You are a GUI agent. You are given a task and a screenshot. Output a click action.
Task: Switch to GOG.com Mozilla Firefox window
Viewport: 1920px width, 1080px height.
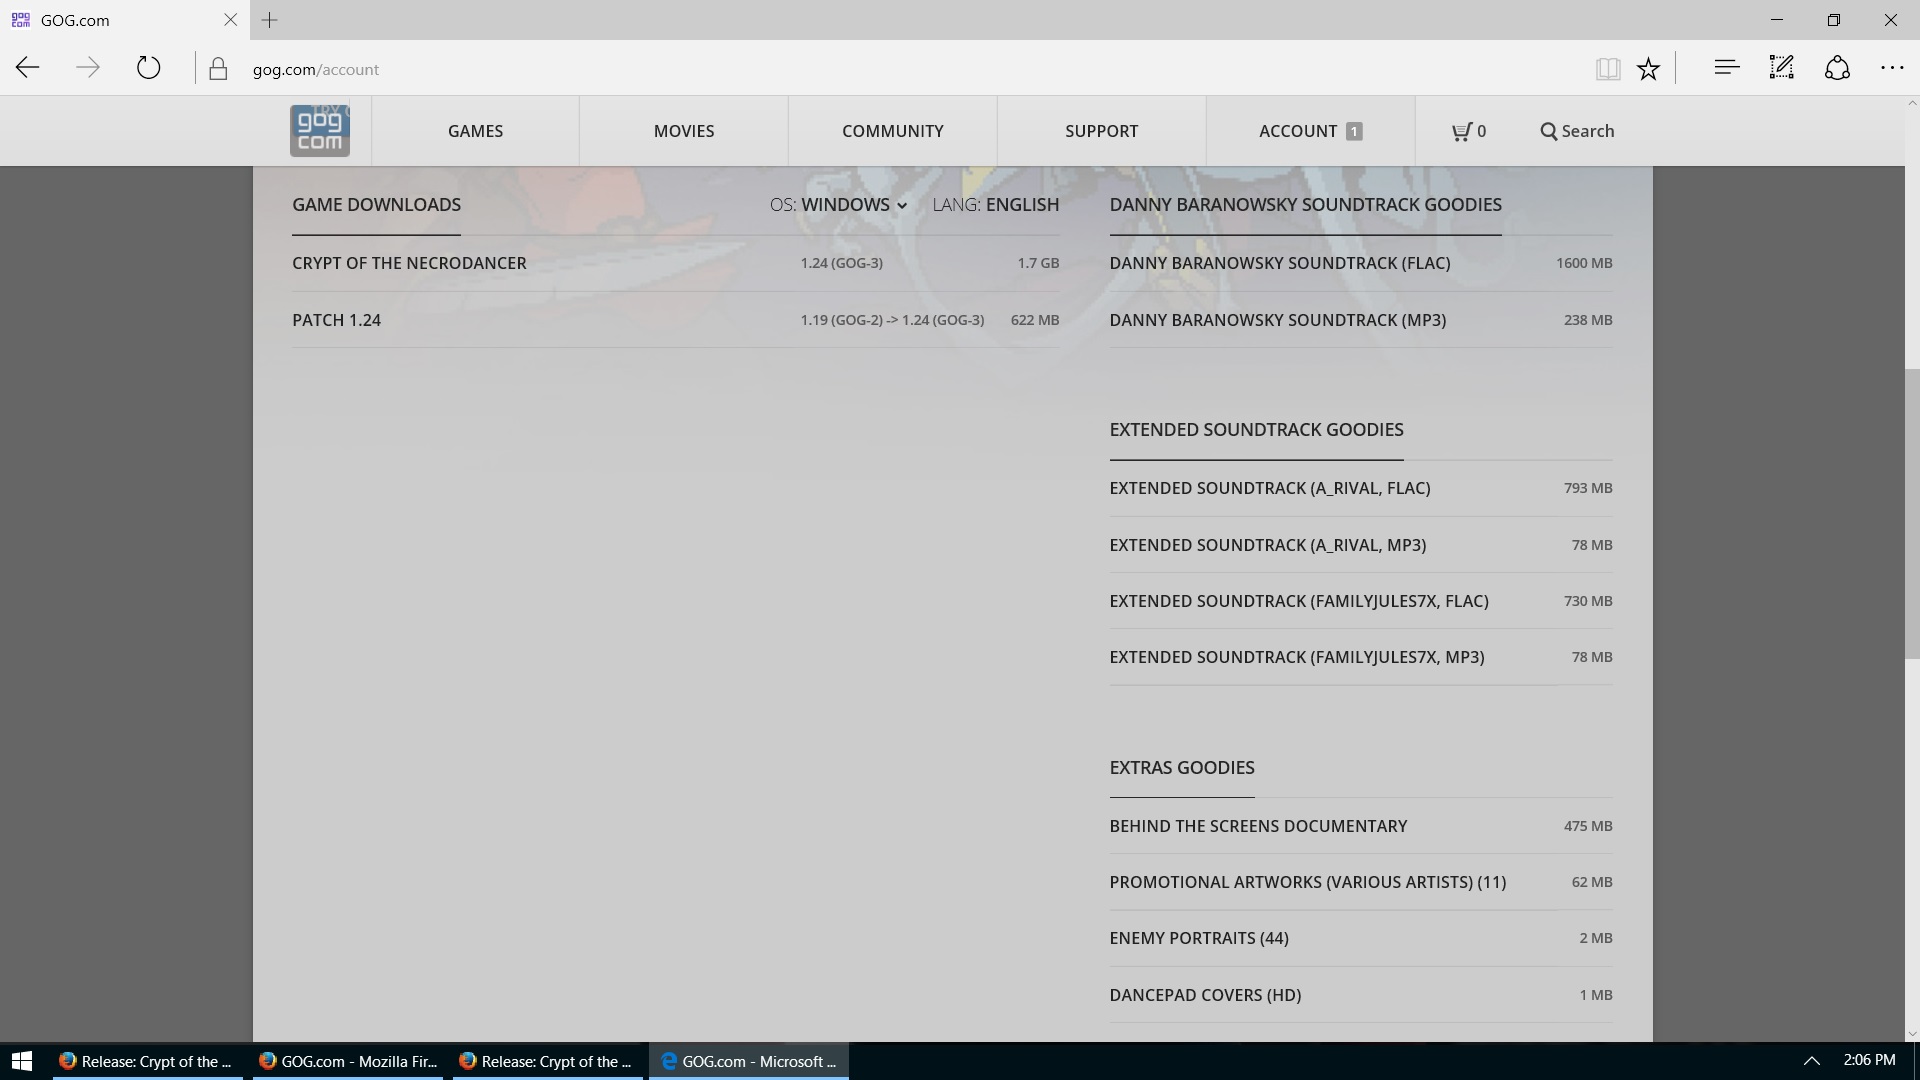(349, 1061)
